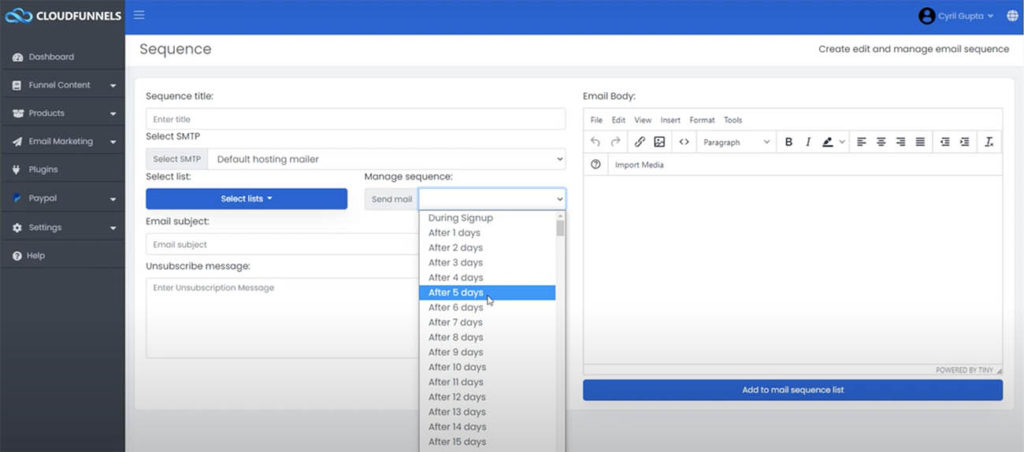The height and width of the screenshot is (452, 1024).
Task: Click the Cyril Gupta user avatar
Action: pyautogui.click(x=926, y=16)
